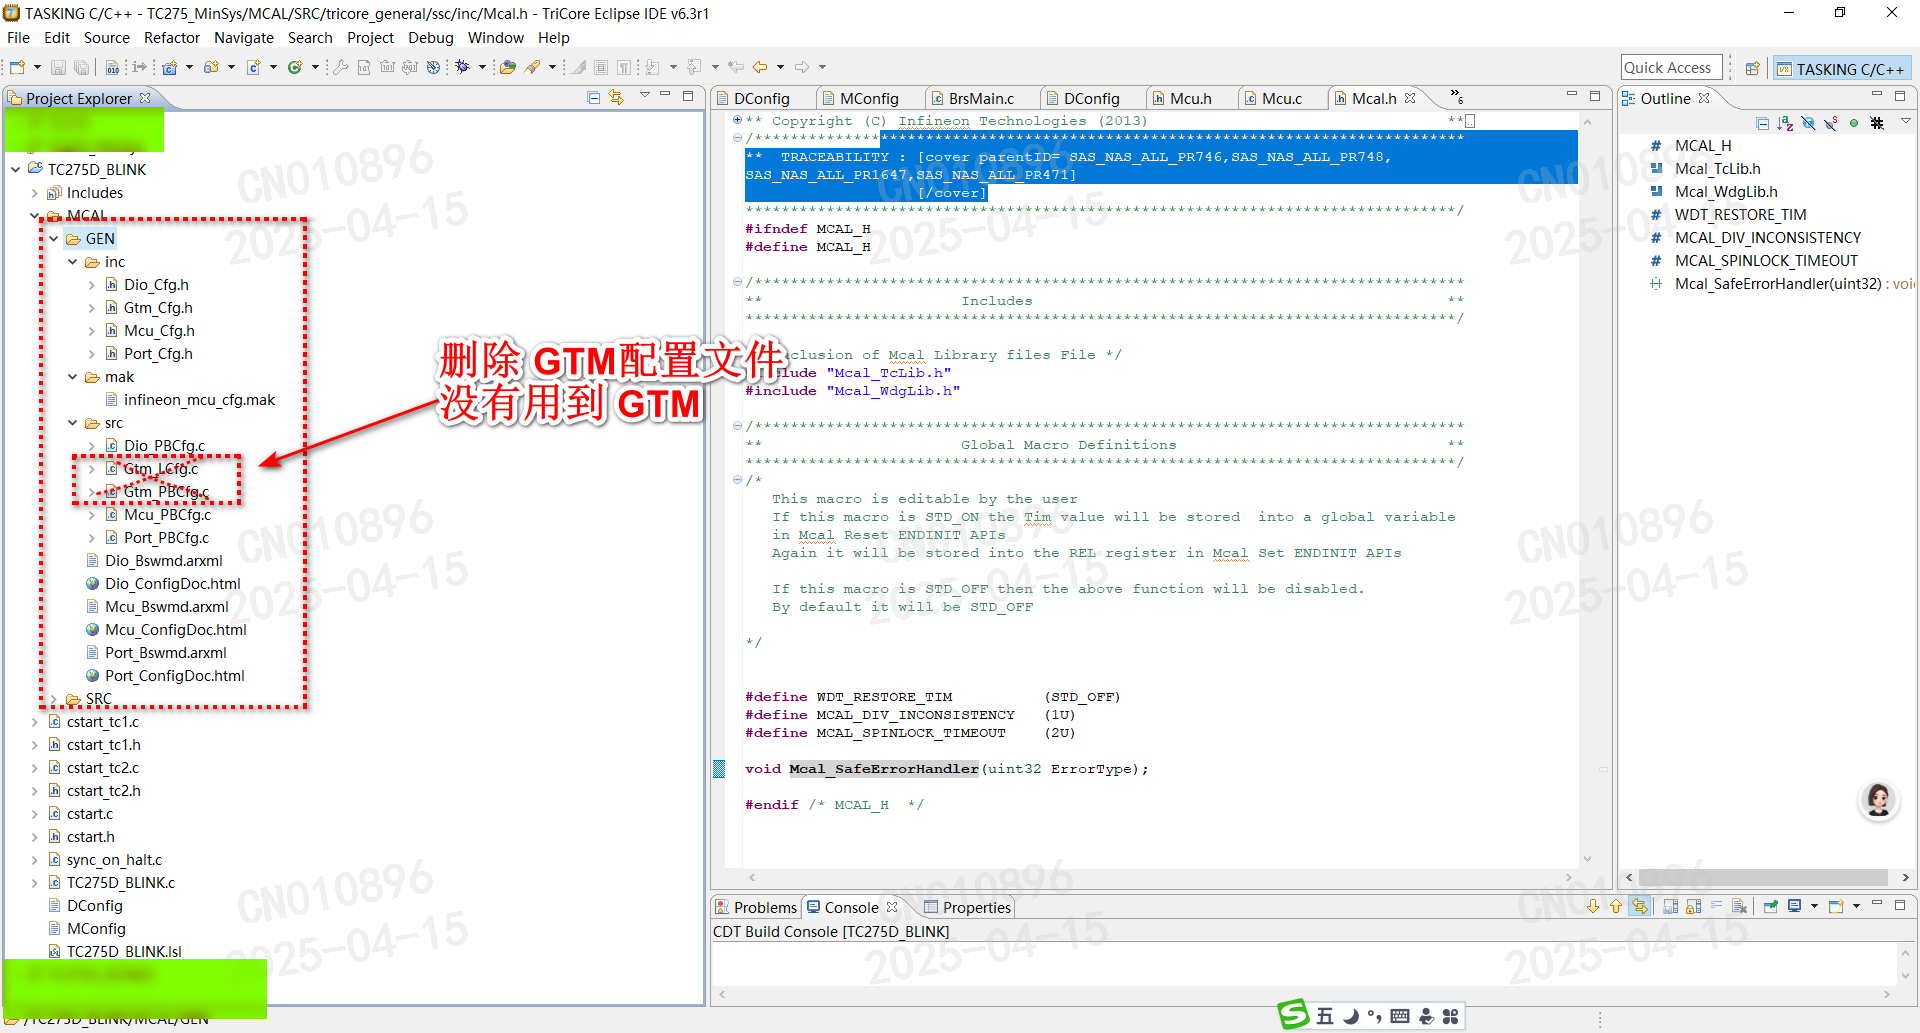Click the Sogou input method S icon
The image size is (1920, 1033).
pos(1293,1015)
